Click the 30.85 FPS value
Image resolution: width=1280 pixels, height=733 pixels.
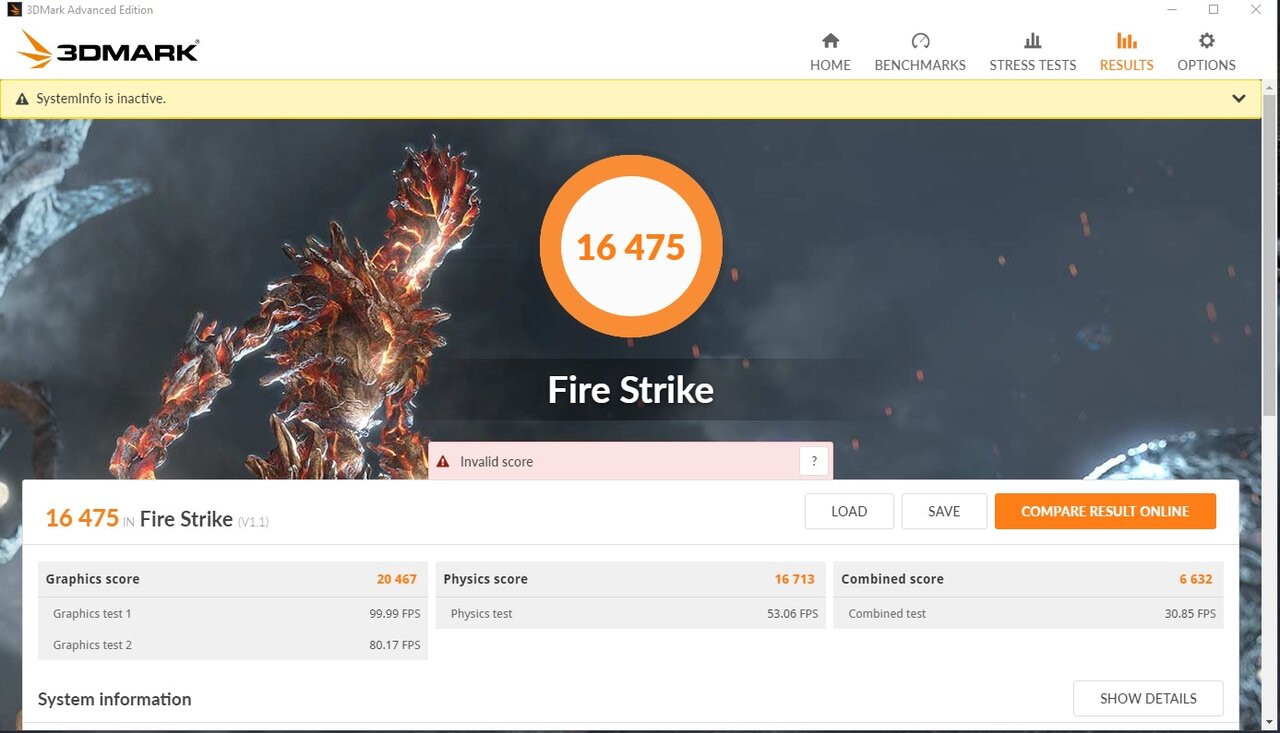tap(1190, 614)
